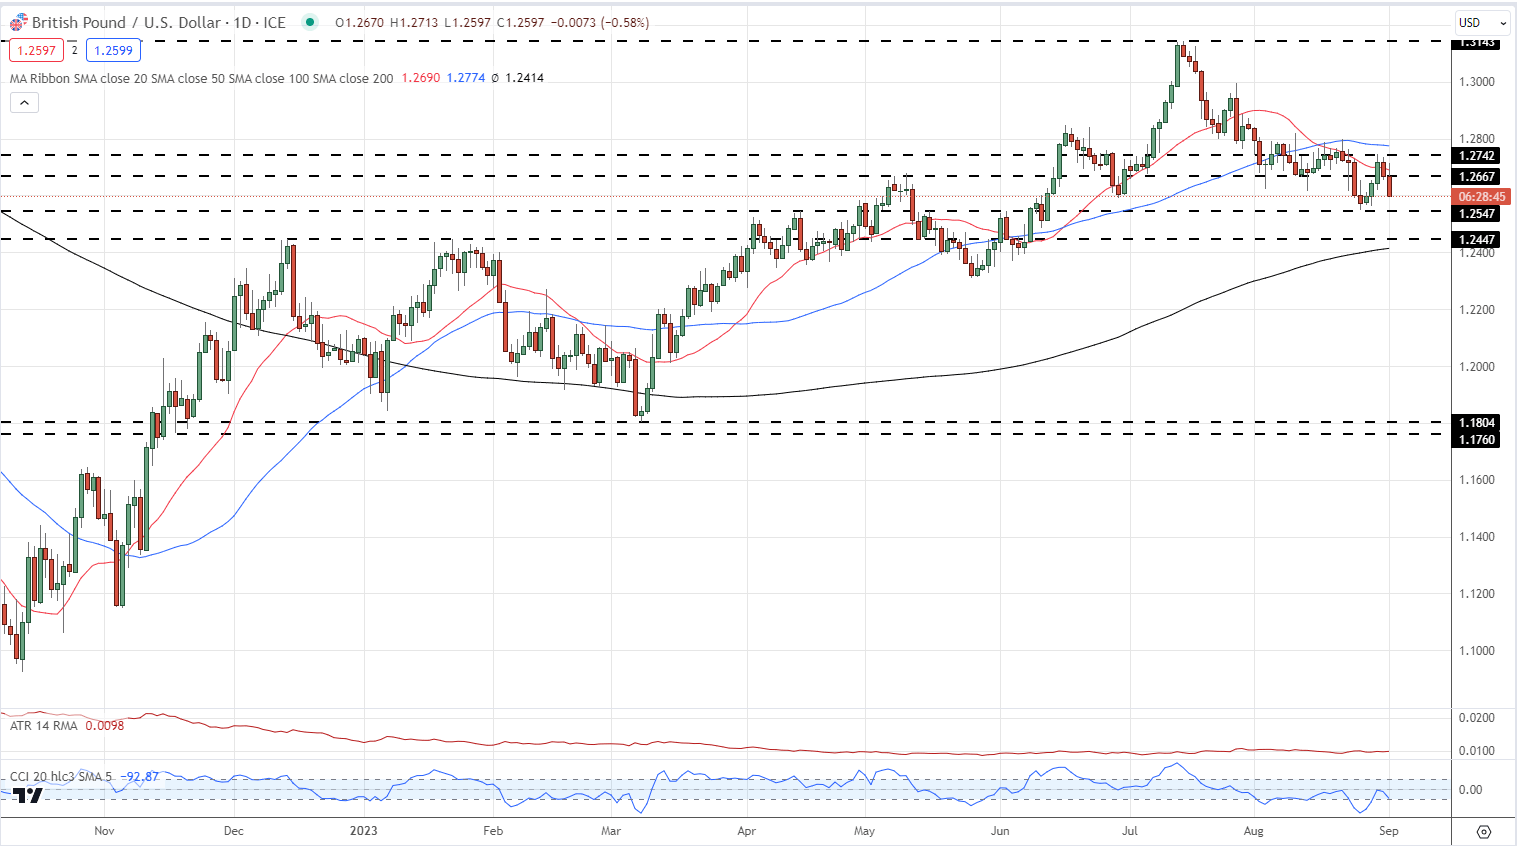Click the TradingView logo

pos(28,795)
